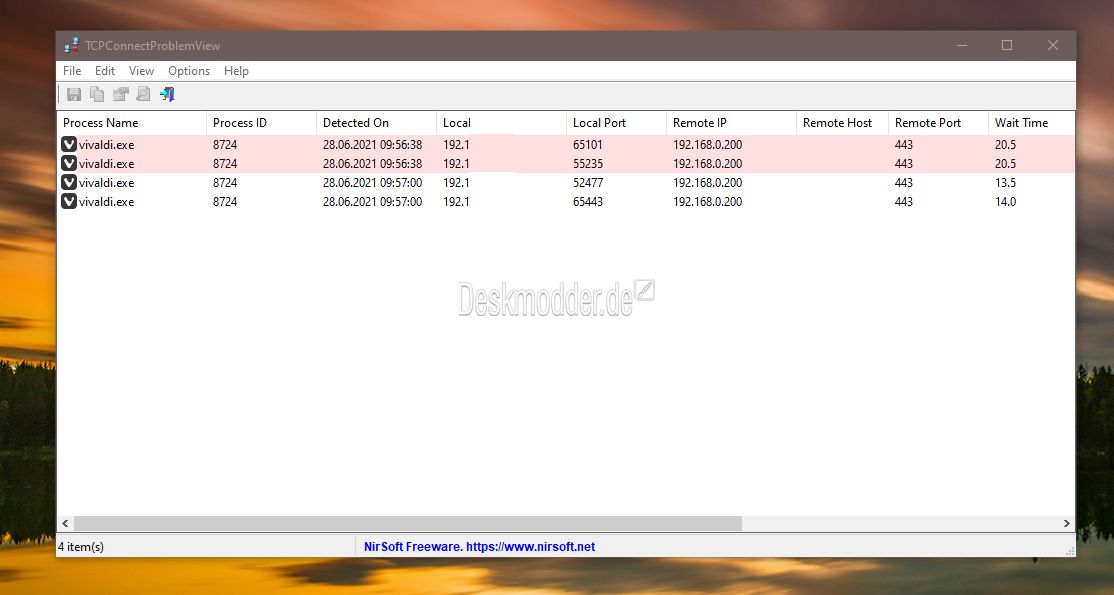The height and width of the screenshot is (595, 1114).
Task: Select local port value 65101
Action: [588, 144]
